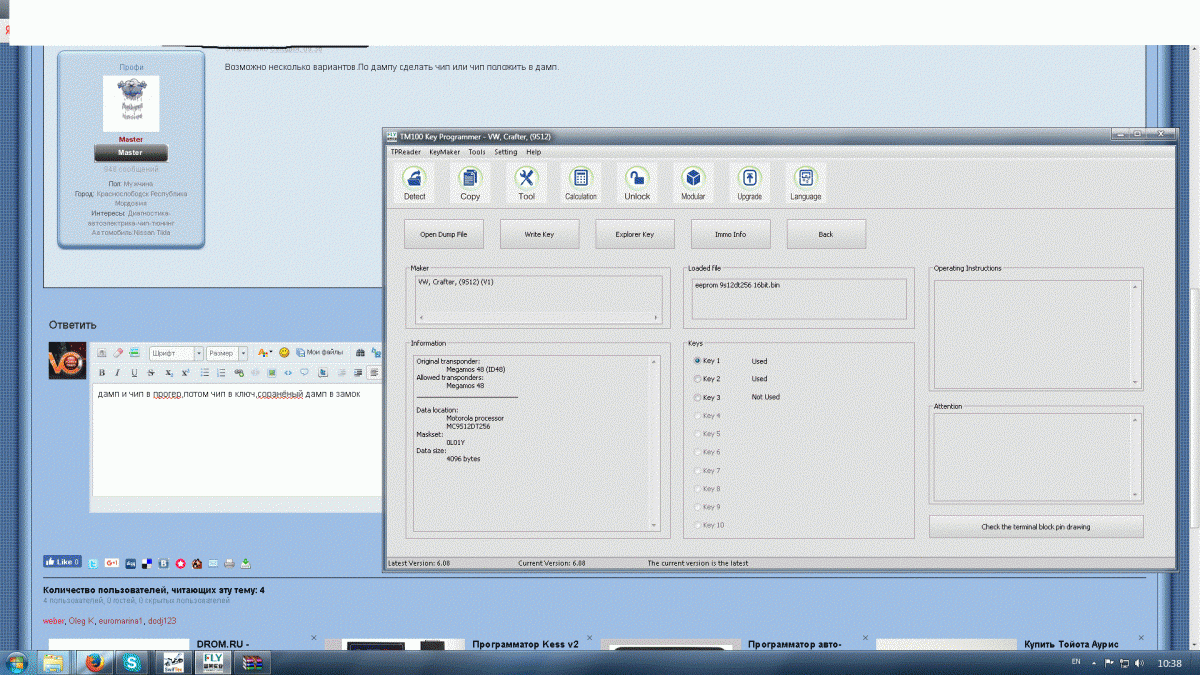
Task: Click the Operating Instructions scrollbar
Action: coord(1135,334)
